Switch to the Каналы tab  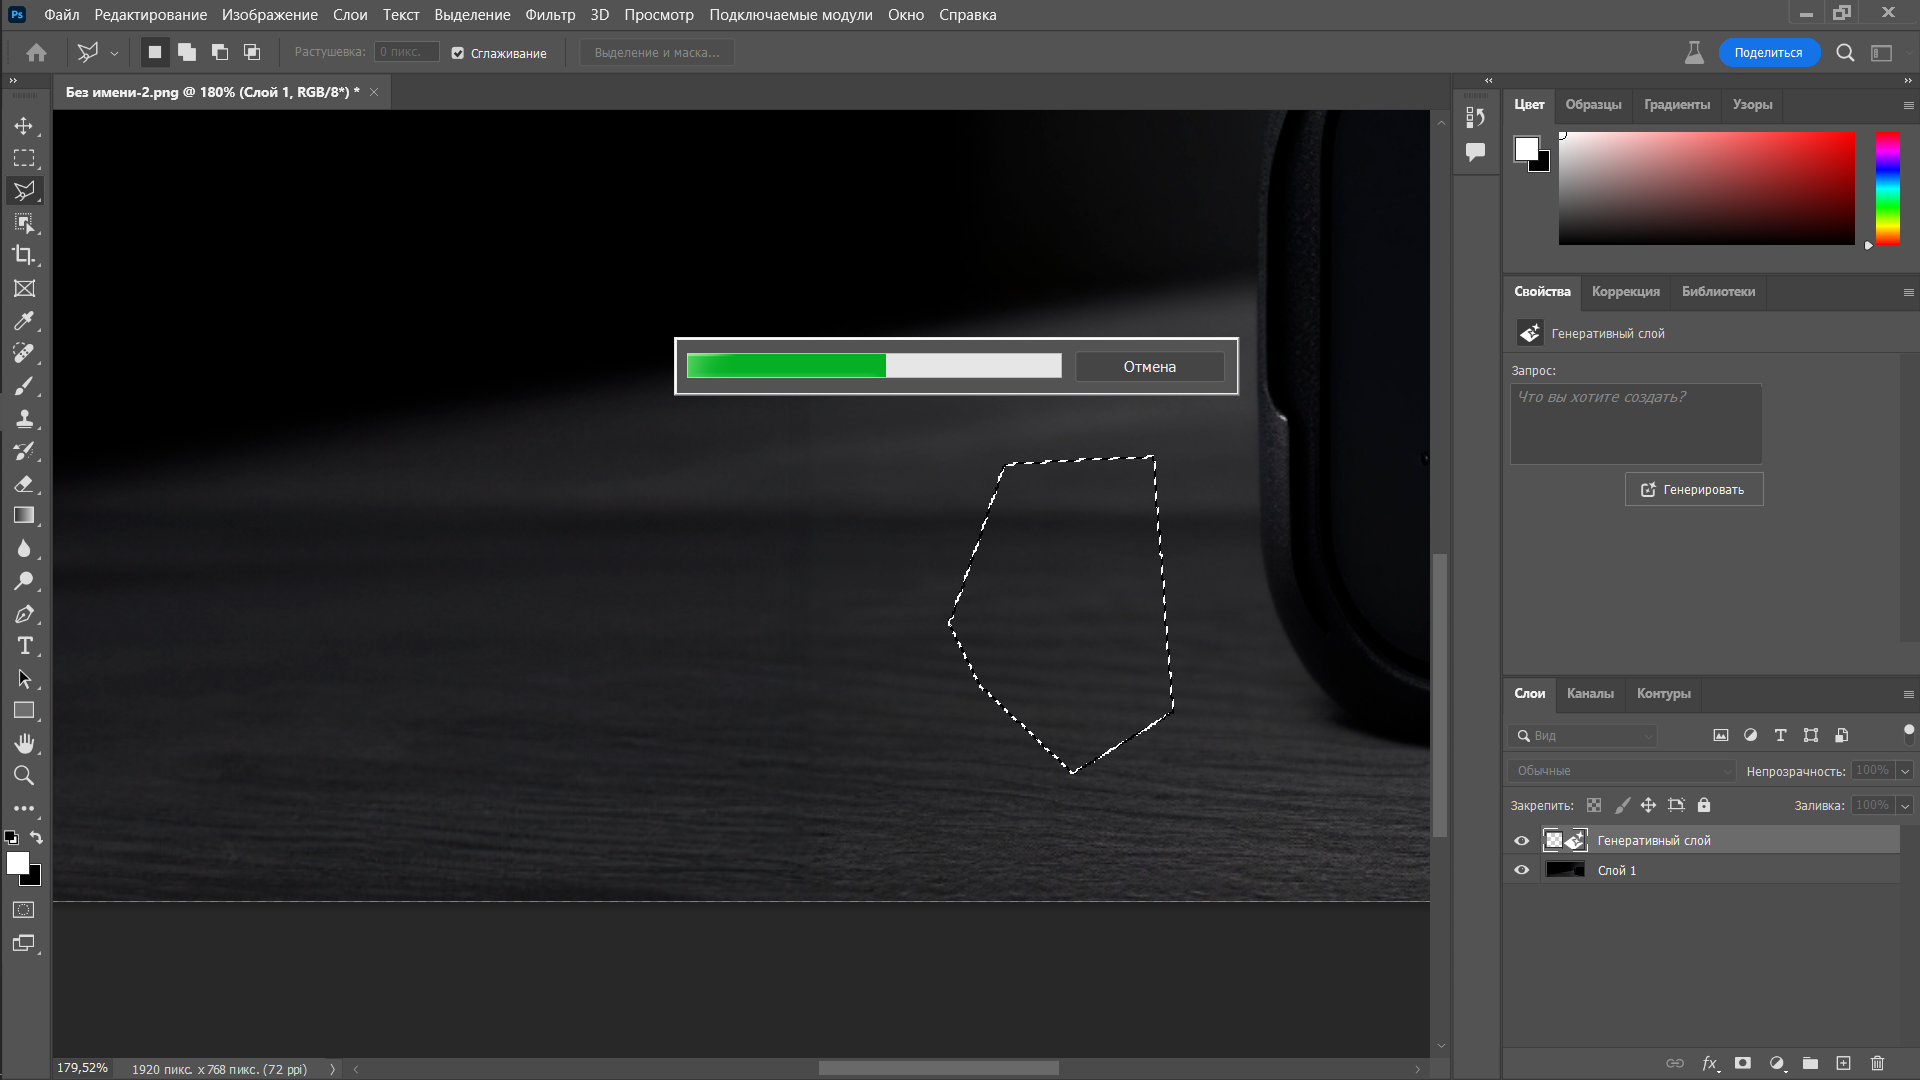click(x=1591, y=693)
